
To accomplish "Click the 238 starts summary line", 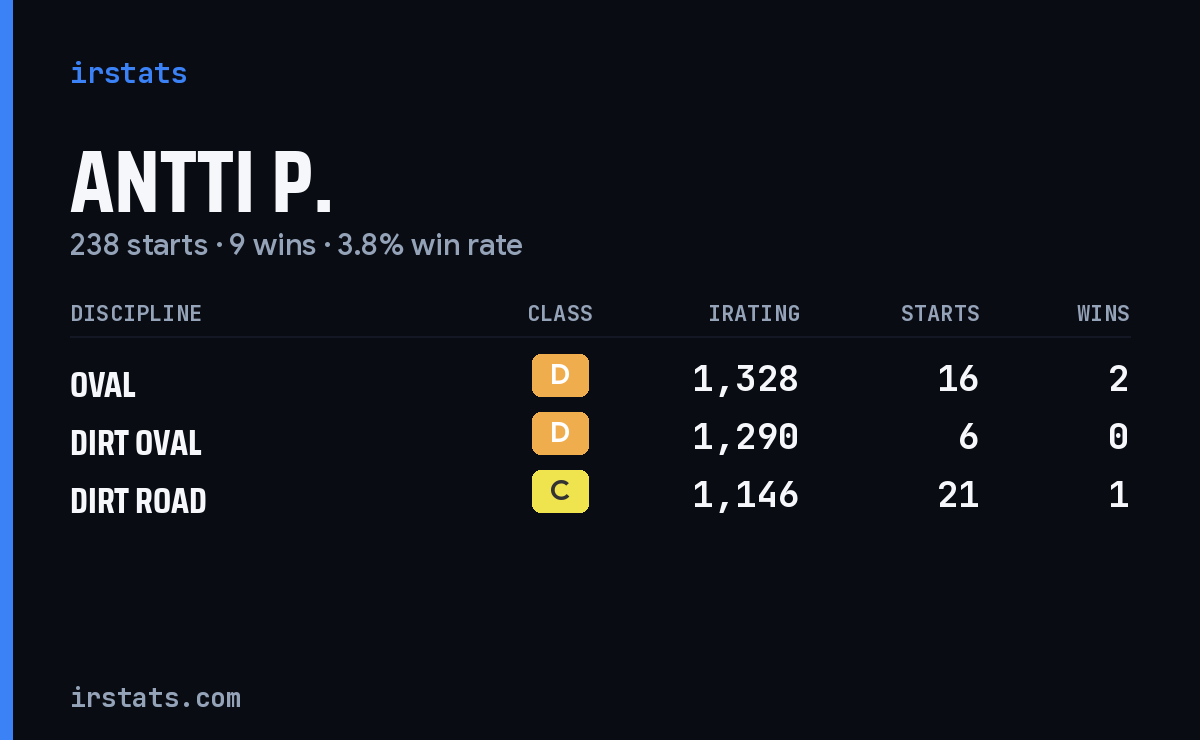I will click(296, 245).
